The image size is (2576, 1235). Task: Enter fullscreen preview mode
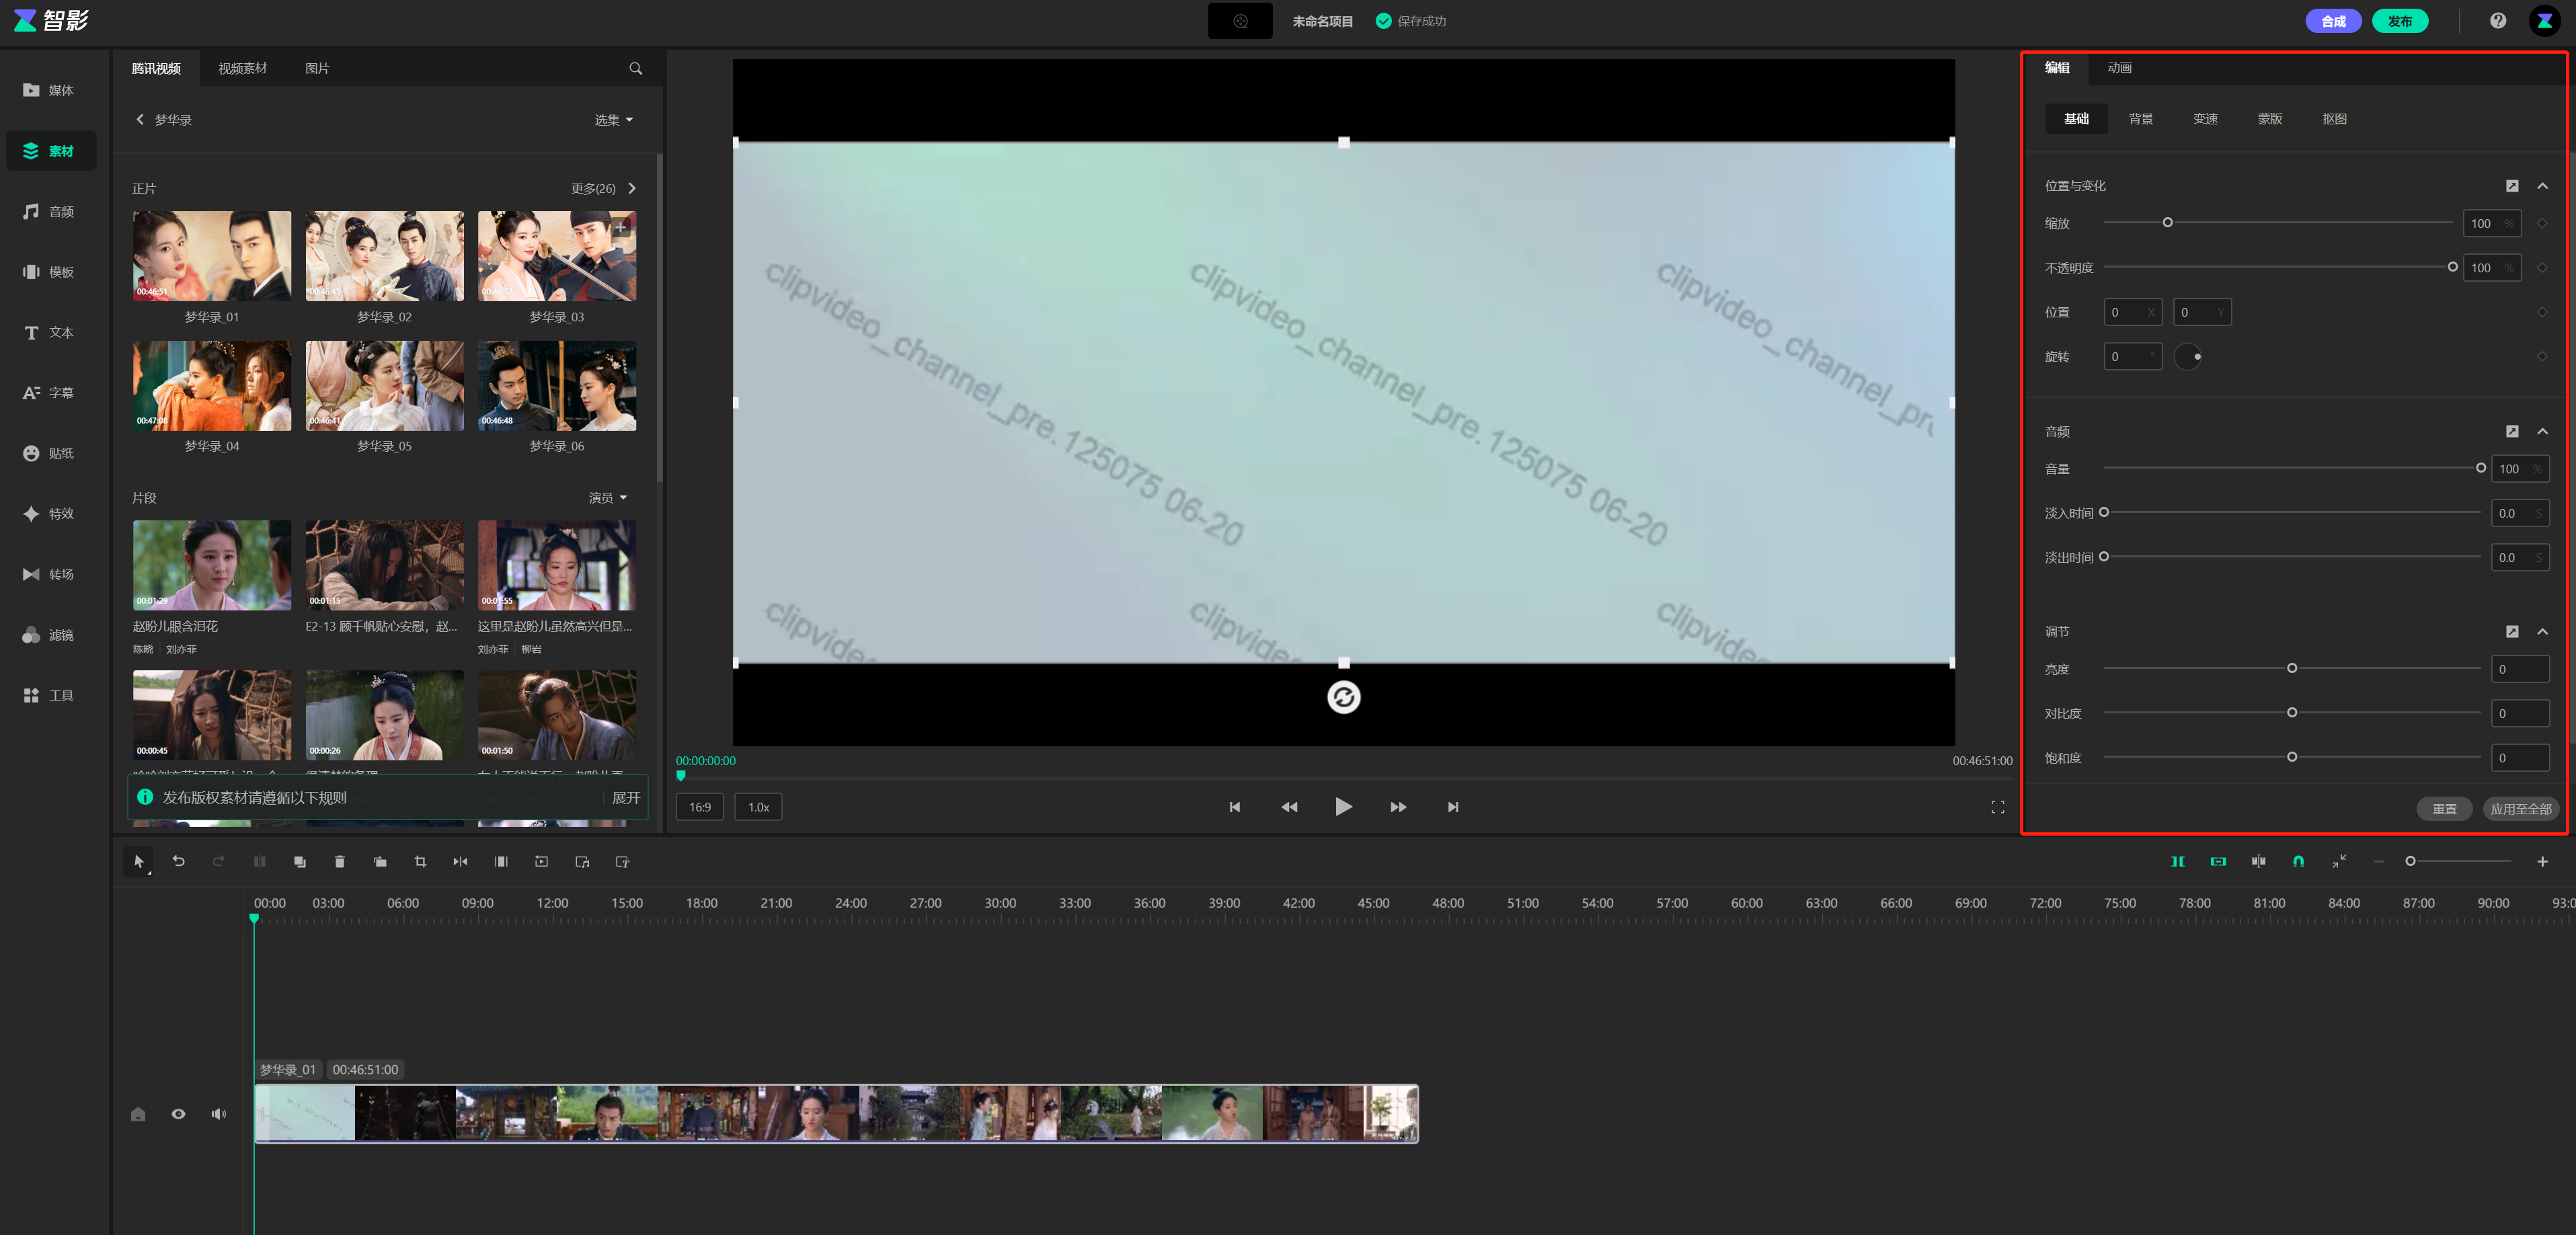(1997, 807)
